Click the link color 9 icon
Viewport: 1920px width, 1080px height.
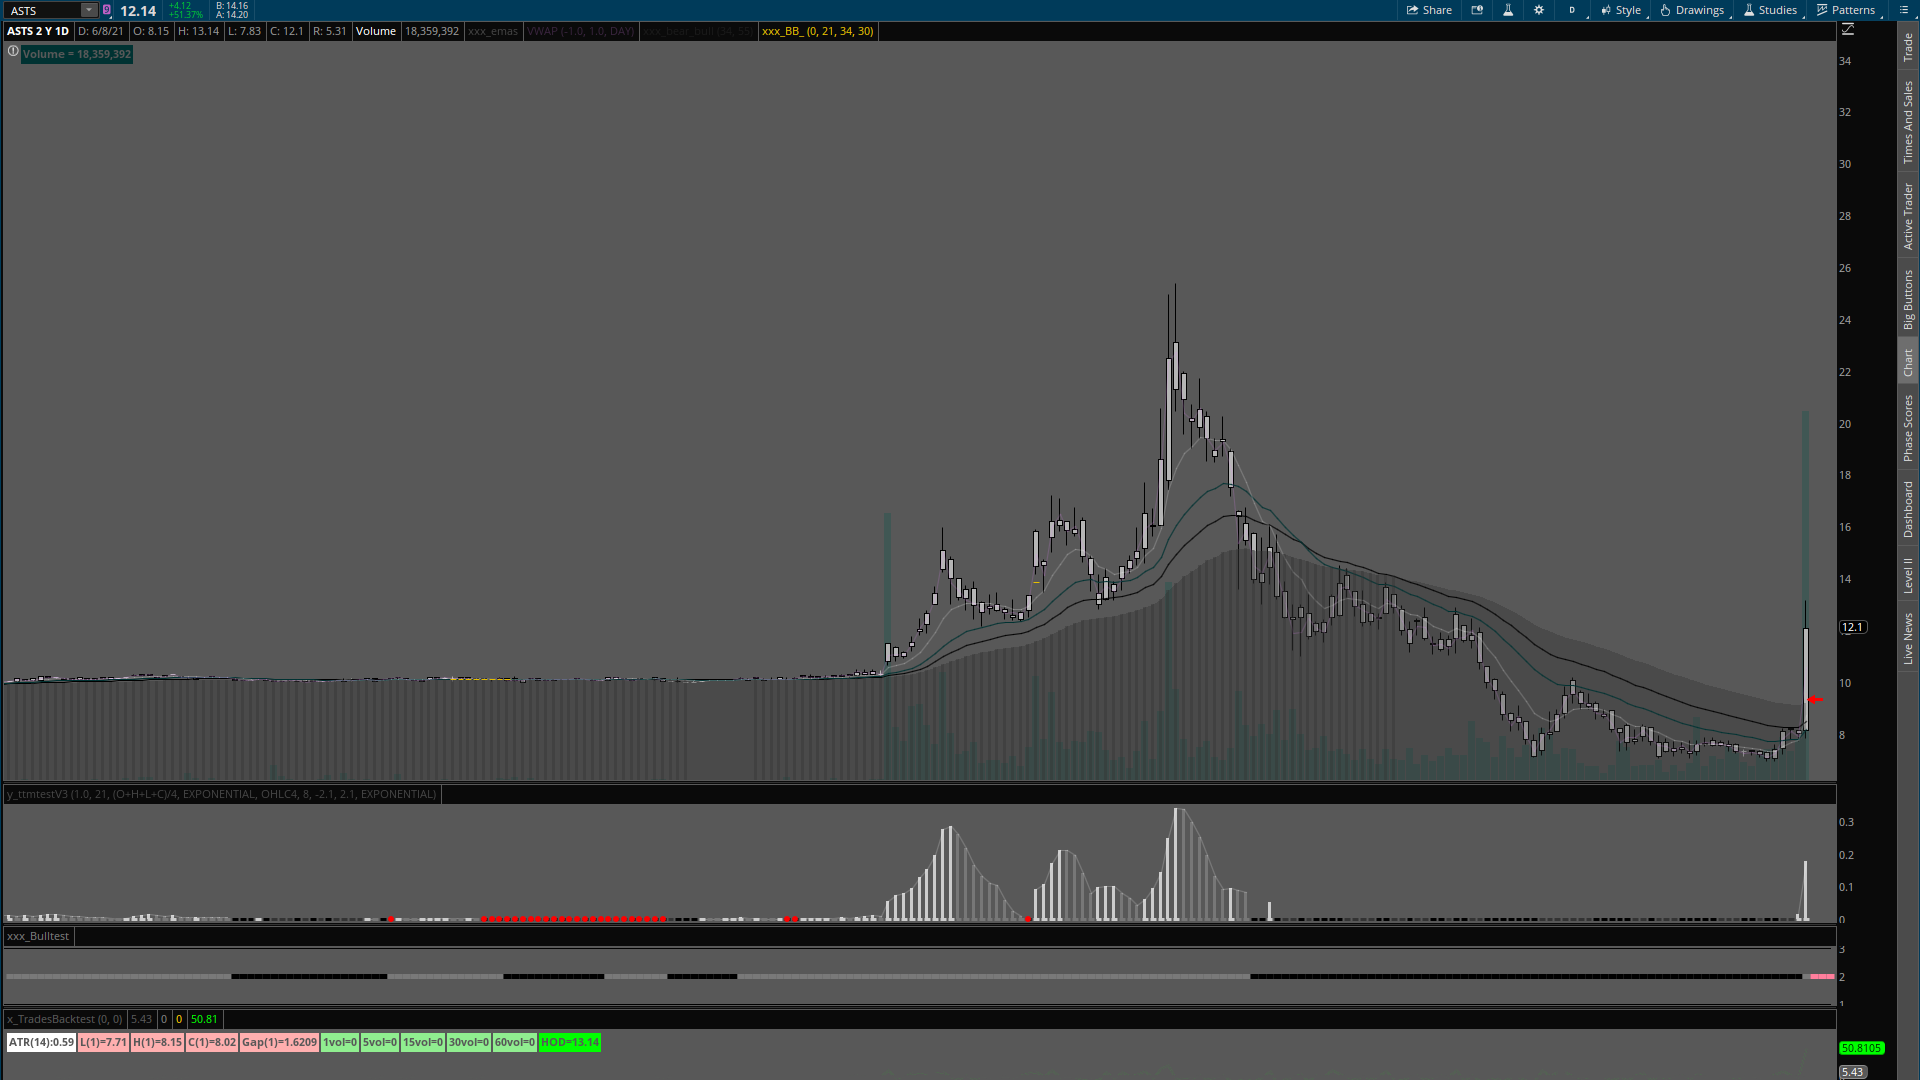coord(107,10)
